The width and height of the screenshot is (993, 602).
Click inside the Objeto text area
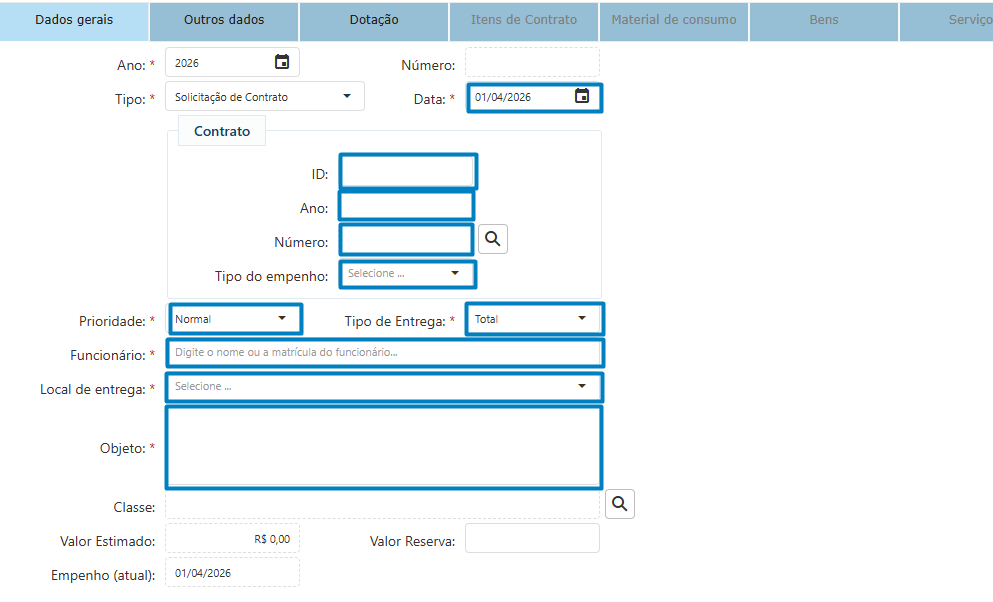(384, 446)
